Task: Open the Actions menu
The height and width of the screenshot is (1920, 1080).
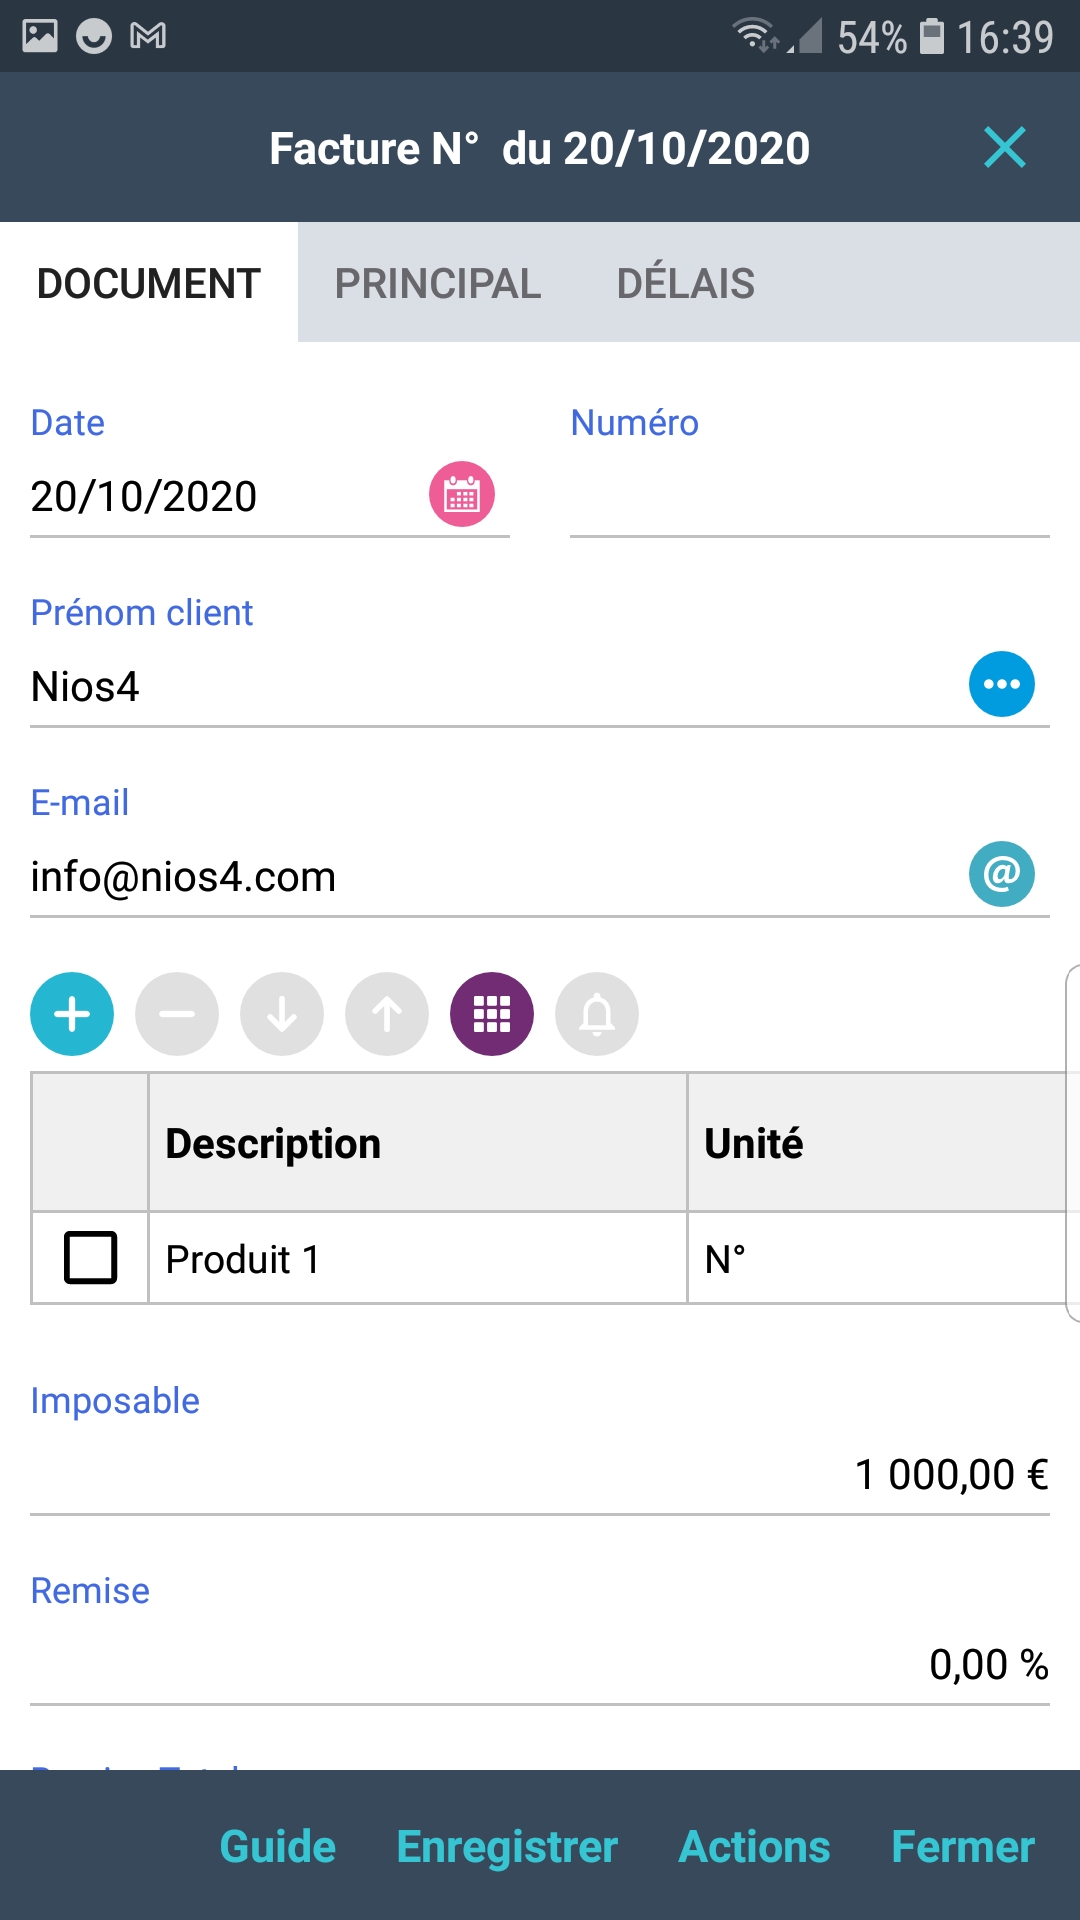Action: coord(754,1846)
